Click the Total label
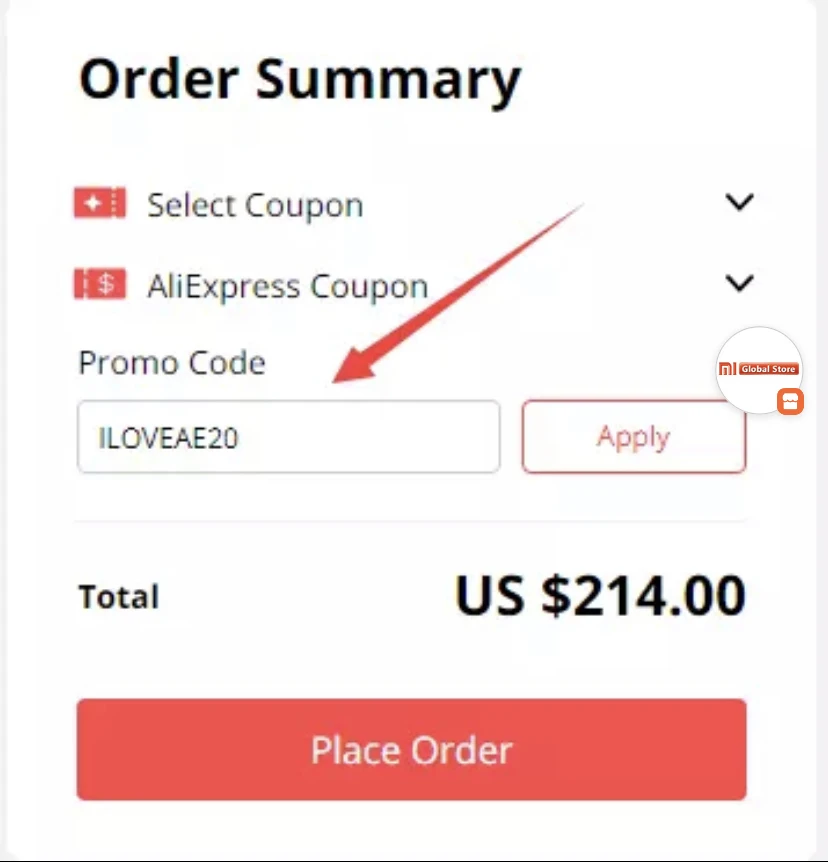 pyautogui.click(x=119, y=596)
